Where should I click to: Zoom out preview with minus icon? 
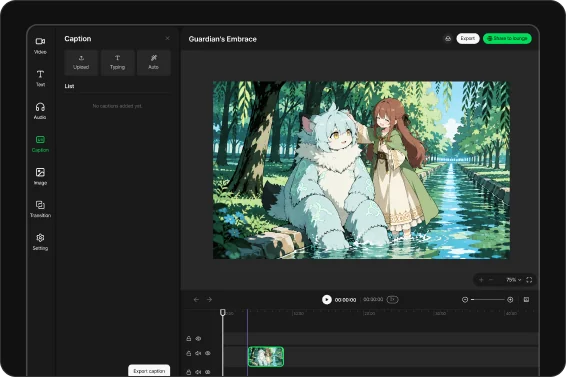[x=491, y=280]
